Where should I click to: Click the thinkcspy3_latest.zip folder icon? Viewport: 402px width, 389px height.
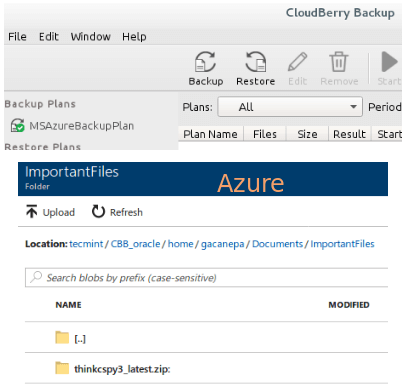(62, 368)
